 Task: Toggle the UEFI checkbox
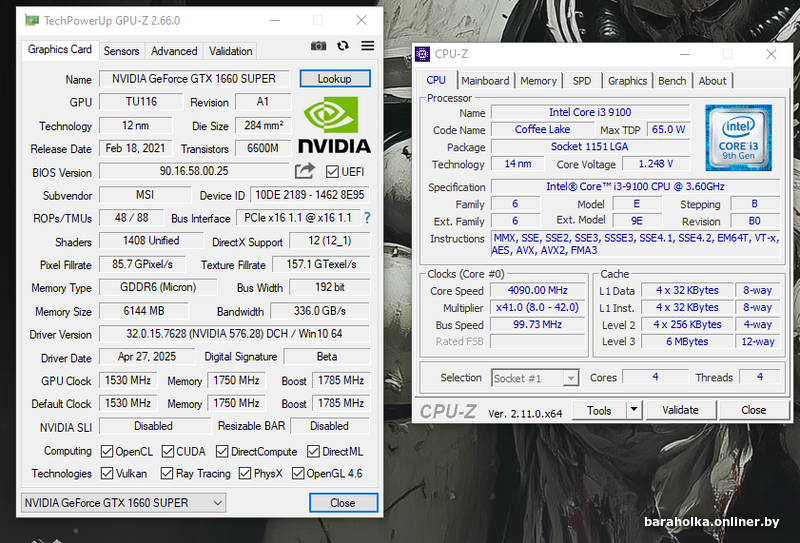point(332,171)
